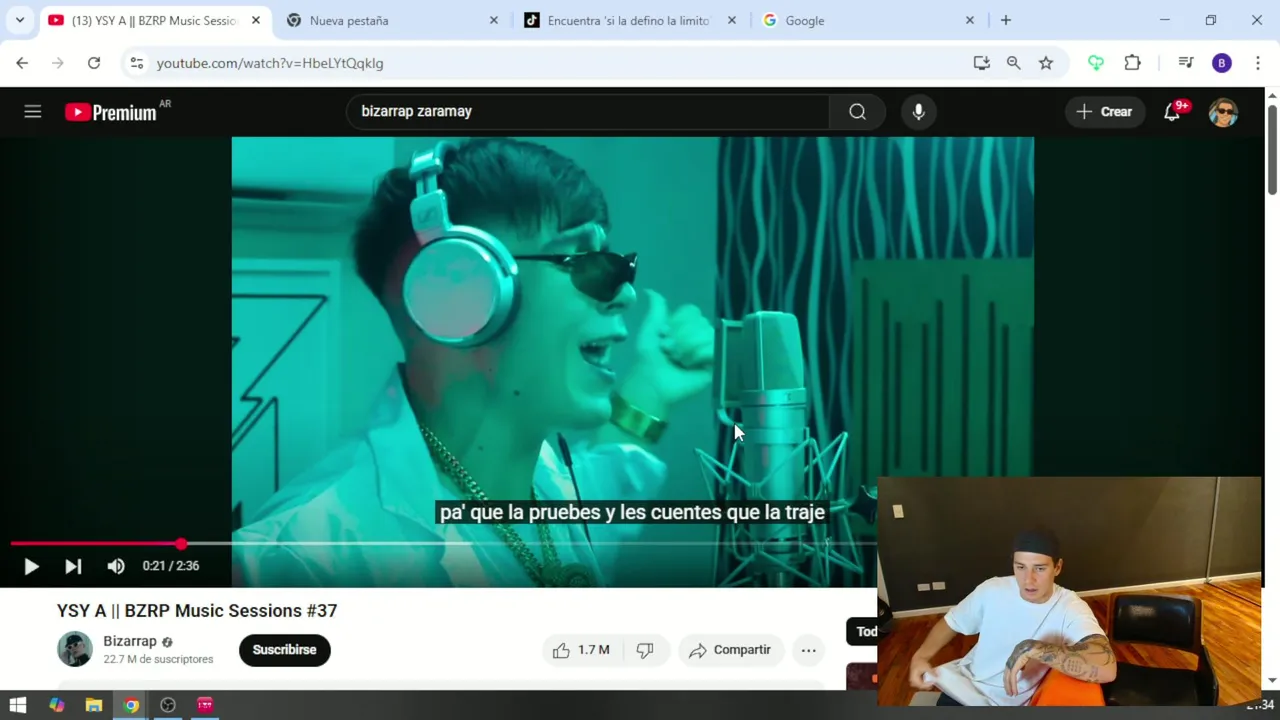1280x720 pixels.
Task: Open the Crear menu
Action: pos(1104,112)
